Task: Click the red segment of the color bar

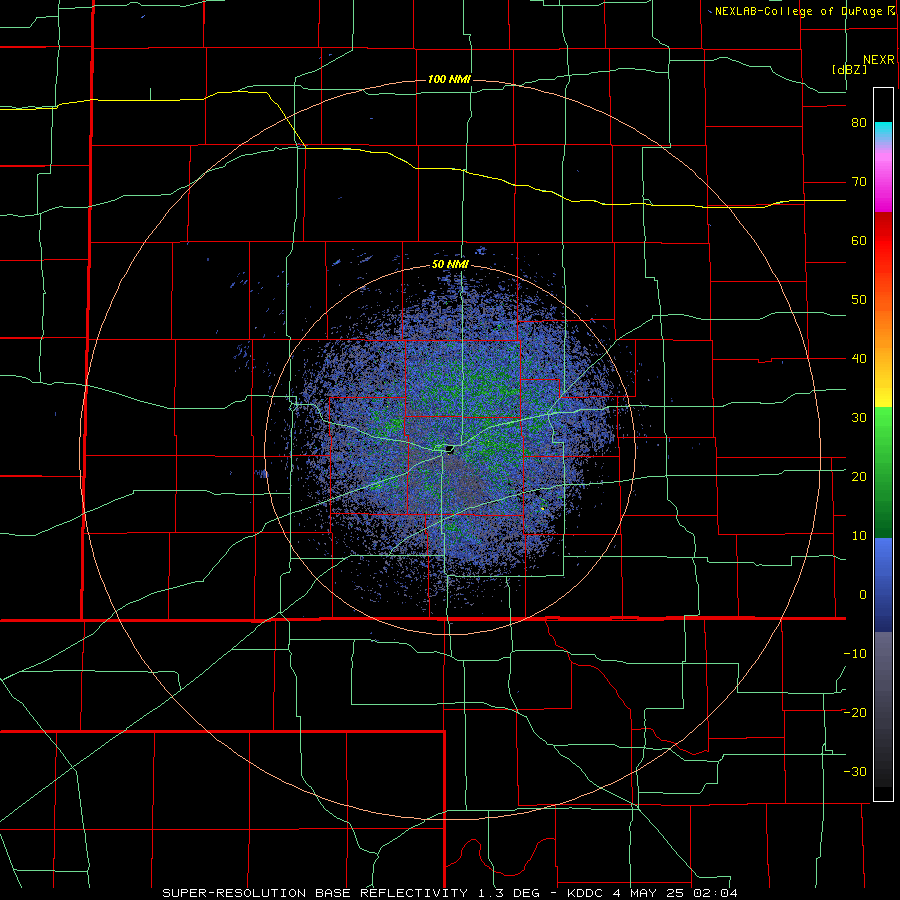Action: 883,241
